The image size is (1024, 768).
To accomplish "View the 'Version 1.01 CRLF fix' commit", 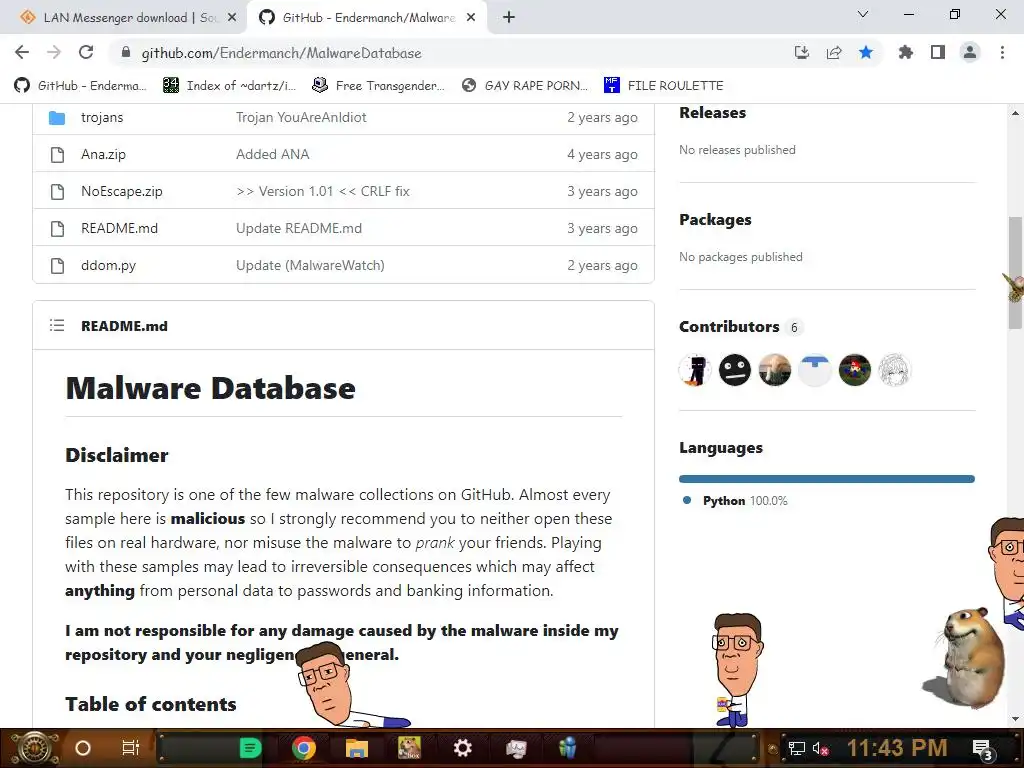I will tap(323, 191).
